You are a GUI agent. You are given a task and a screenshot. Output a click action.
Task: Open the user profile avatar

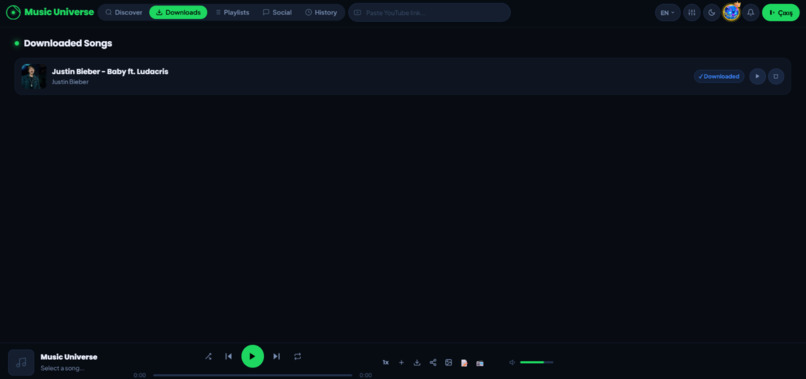pyautogui.click(x=731, y=13)
